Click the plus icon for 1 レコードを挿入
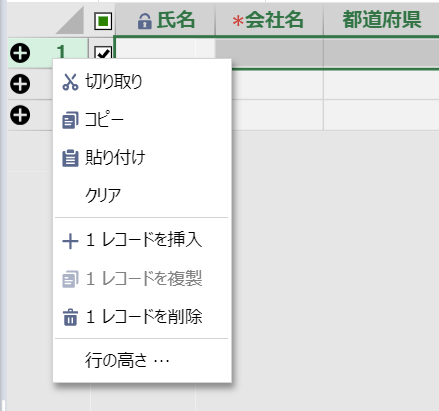This screenshot has height=411, width=439. point(70,241)
